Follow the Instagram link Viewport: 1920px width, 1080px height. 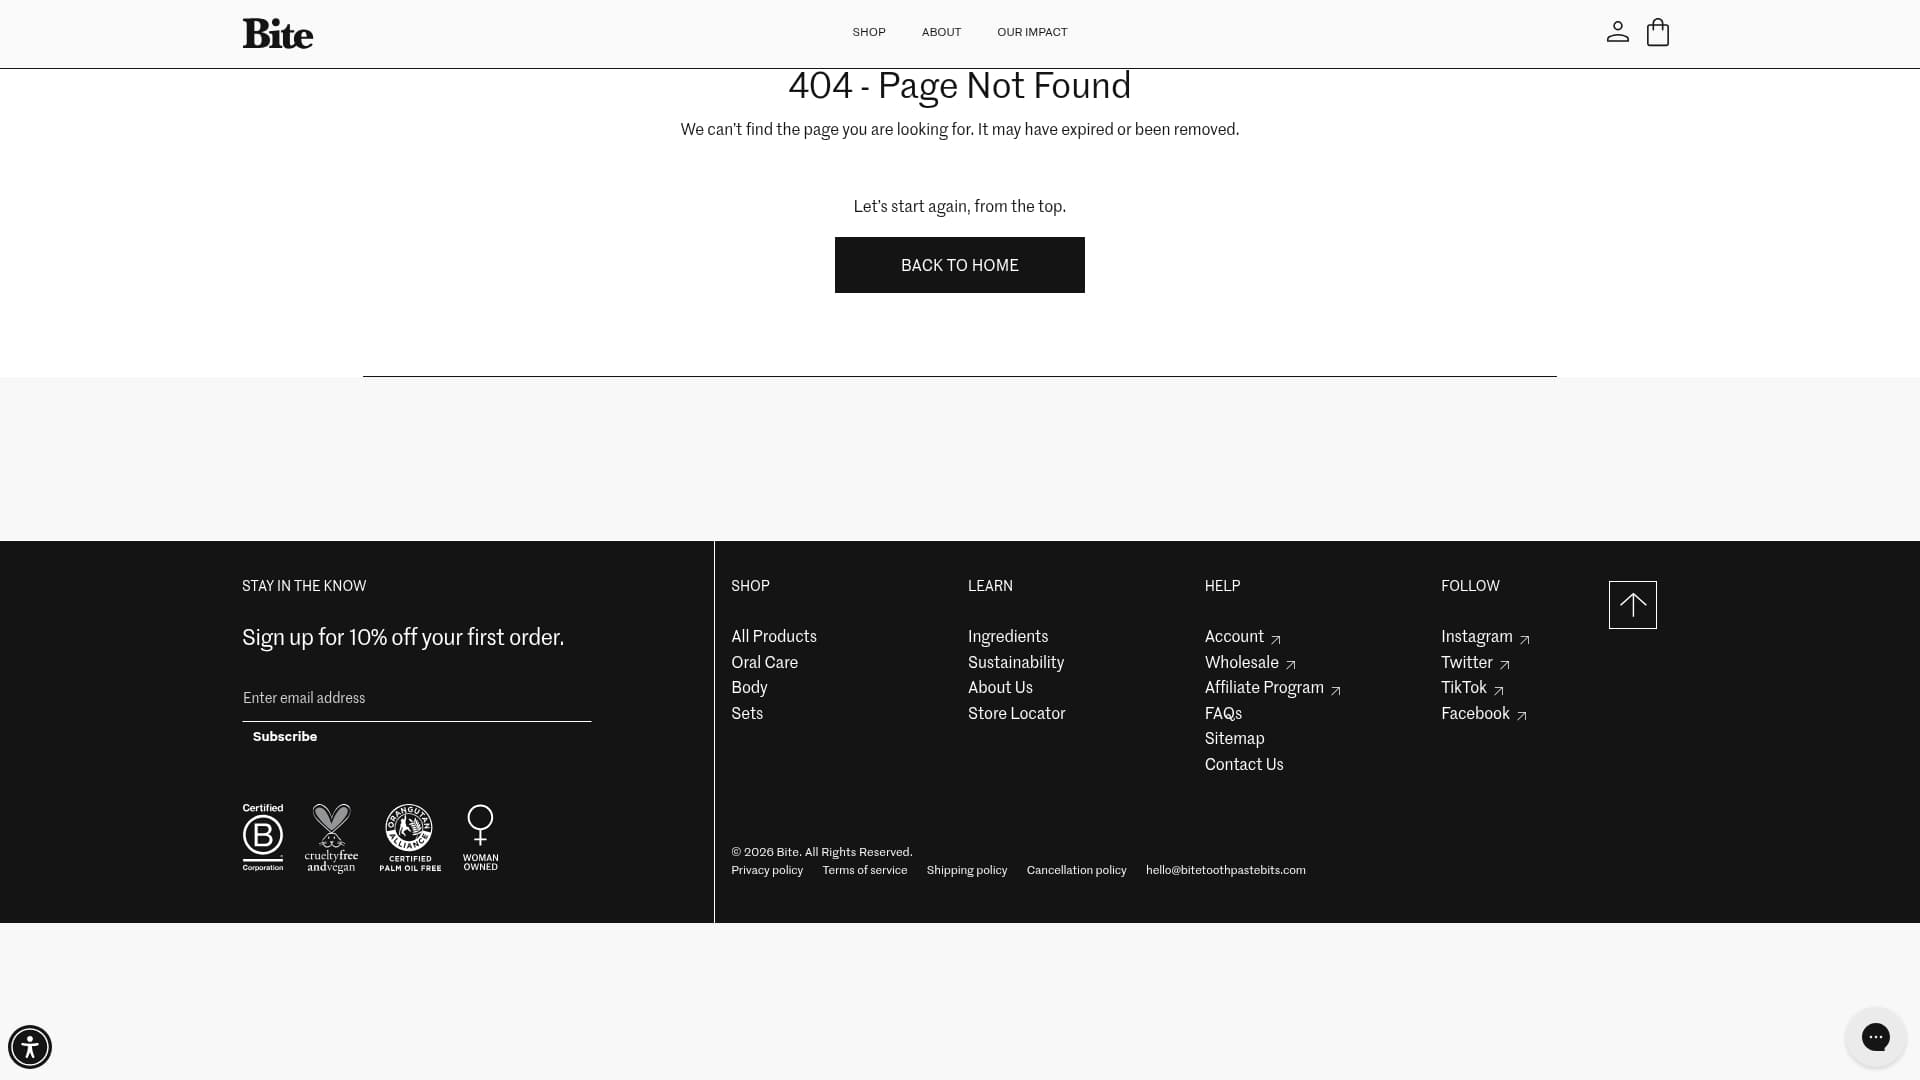(1485, 637)
